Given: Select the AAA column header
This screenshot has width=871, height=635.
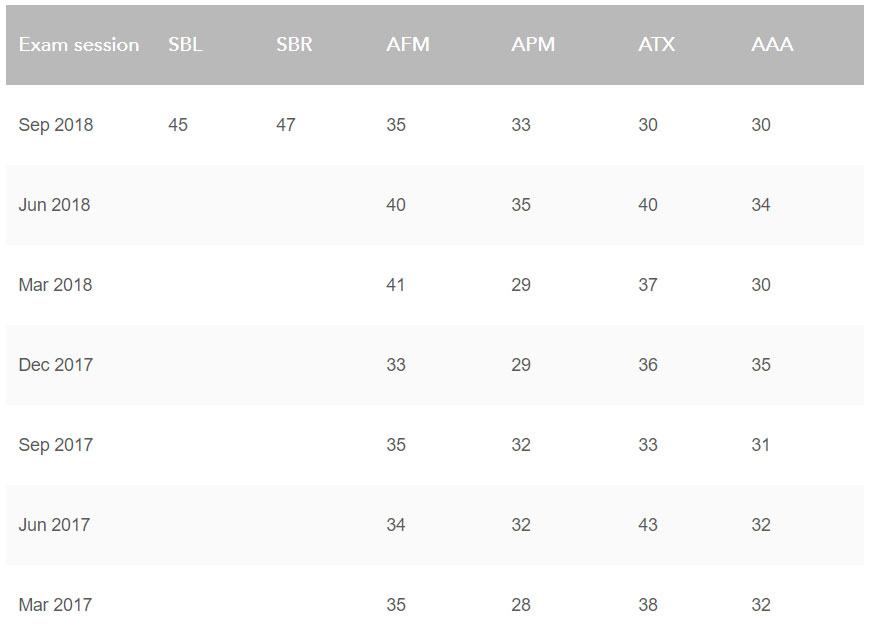Looking at the screenshot, I should point(773,44).
